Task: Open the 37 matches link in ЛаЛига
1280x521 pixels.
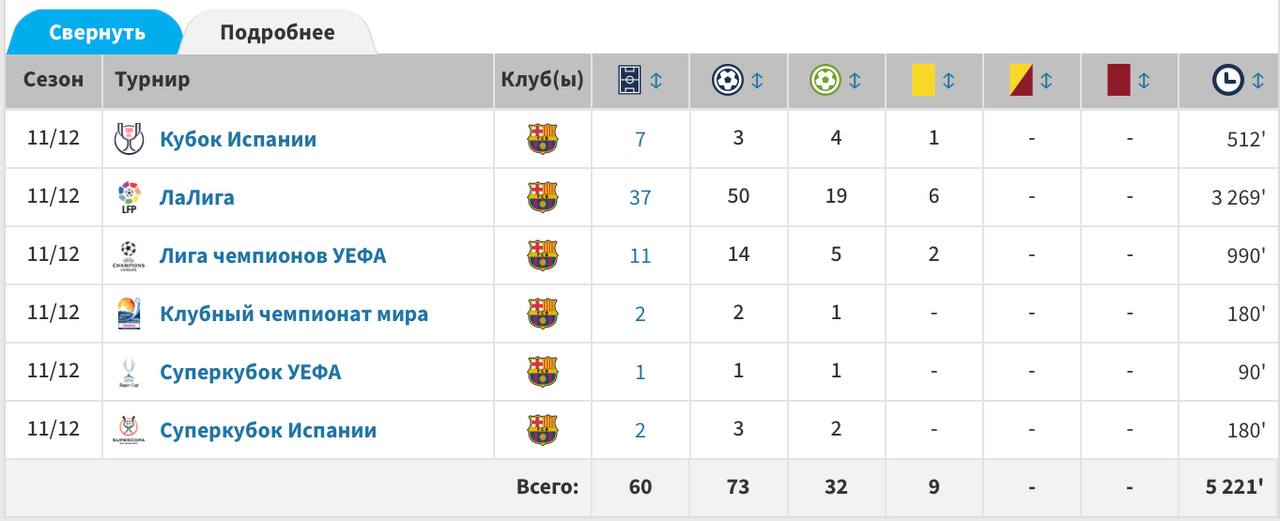Action: click(640, 197)
